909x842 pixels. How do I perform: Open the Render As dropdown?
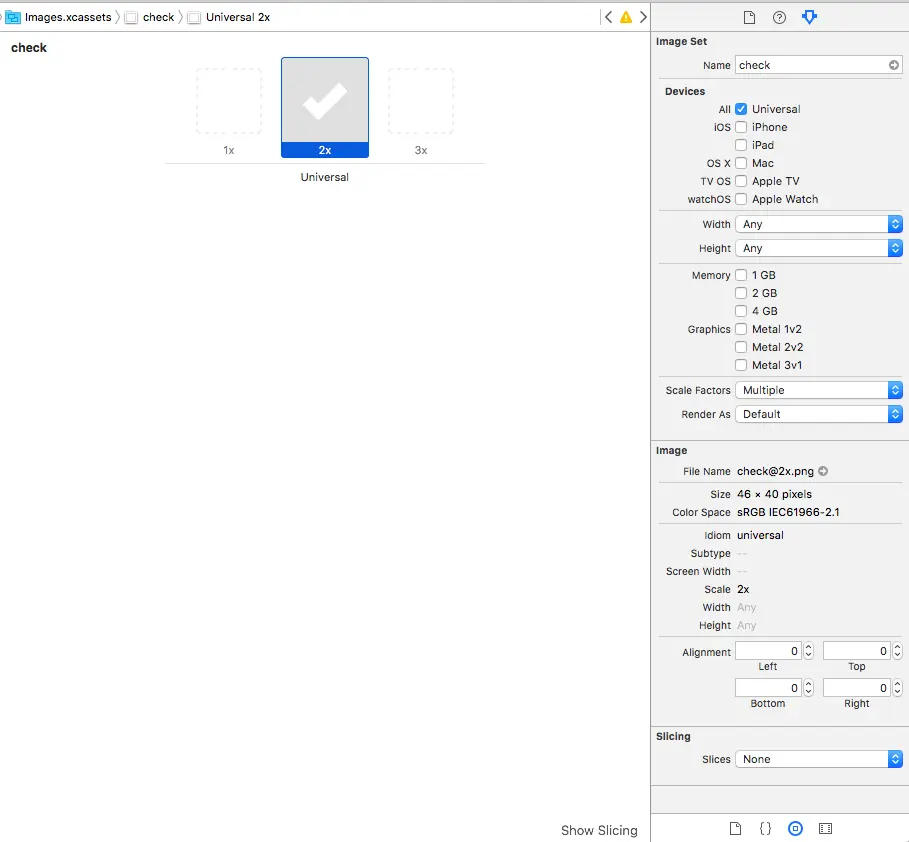(819, 414)
